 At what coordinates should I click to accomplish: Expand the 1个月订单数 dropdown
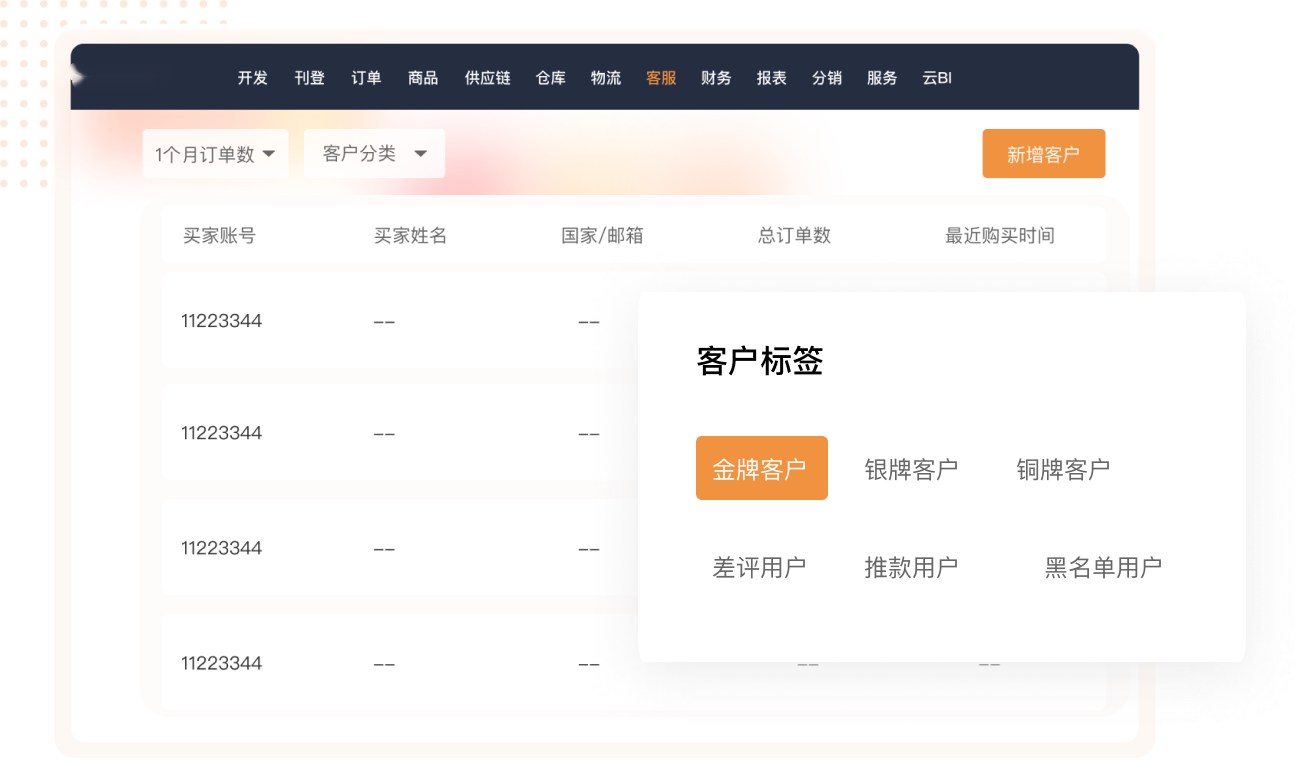(215, 154)
